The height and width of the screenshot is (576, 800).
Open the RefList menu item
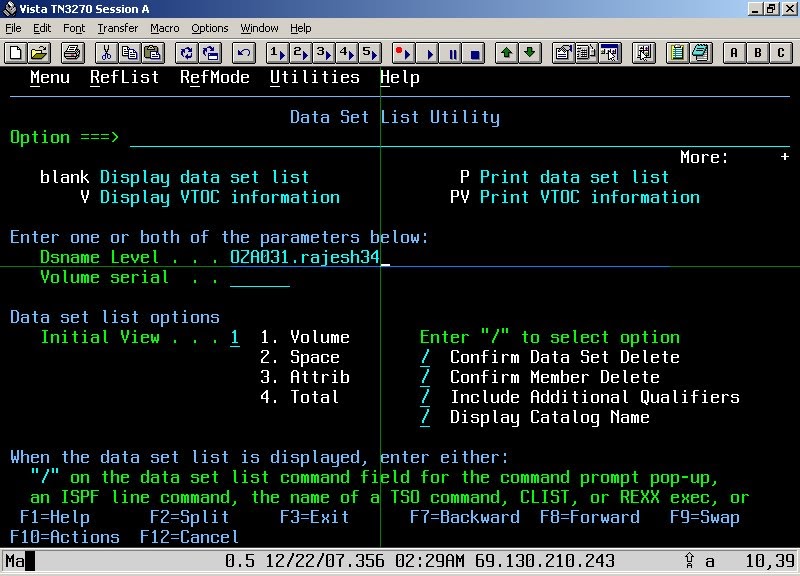click(x=124, y=77)
